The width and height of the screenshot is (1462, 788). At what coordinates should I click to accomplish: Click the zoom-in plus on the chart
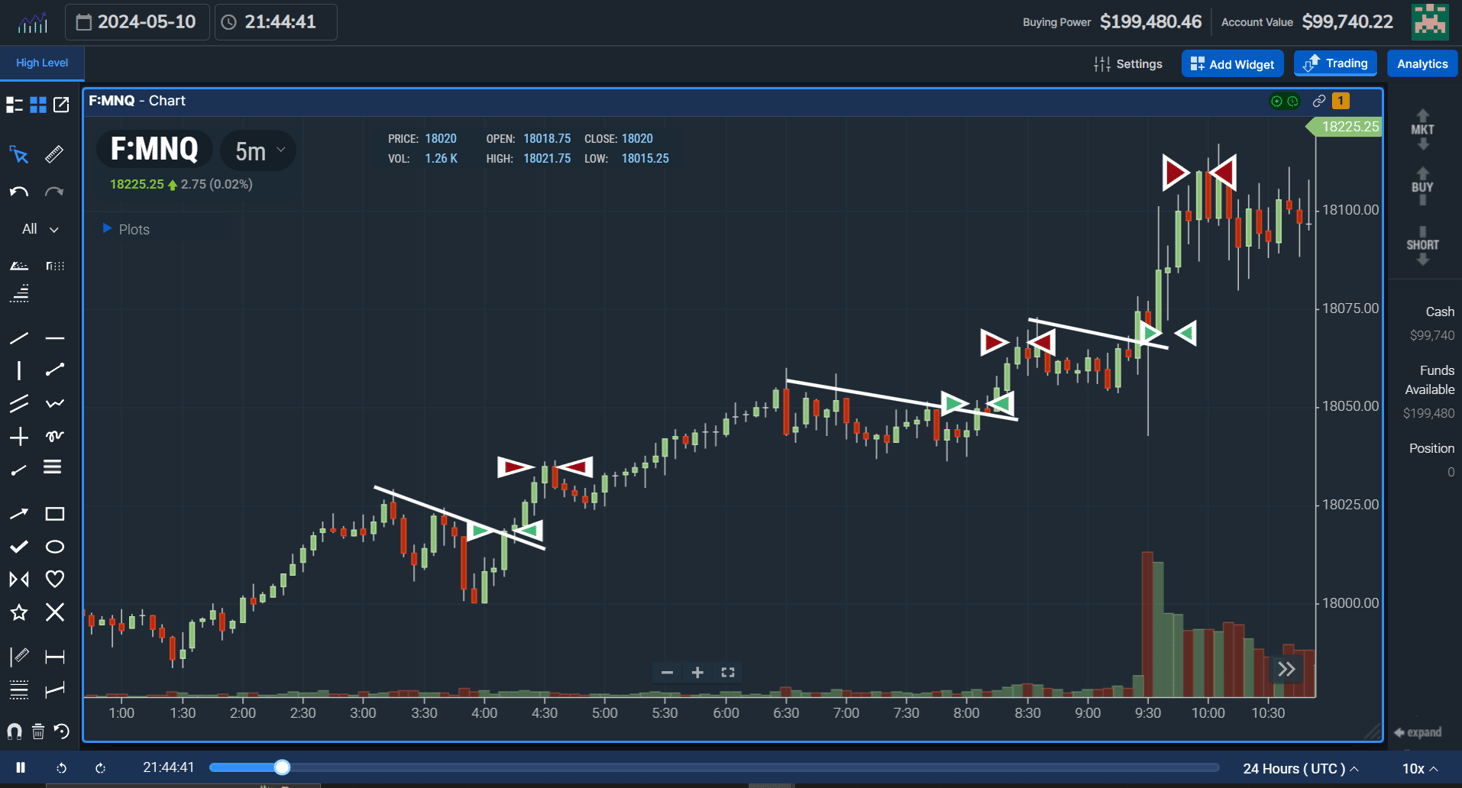coord(697,672)
